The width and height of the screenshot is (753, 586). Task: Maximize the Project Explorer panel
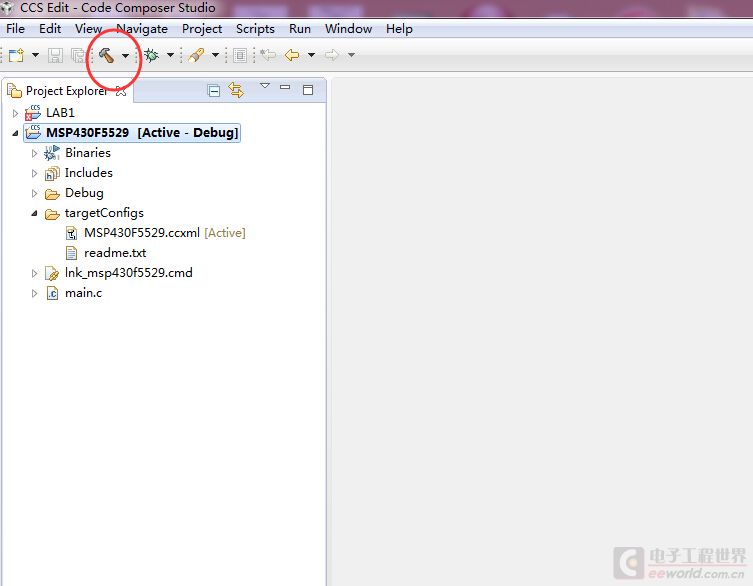coord(308,90)
